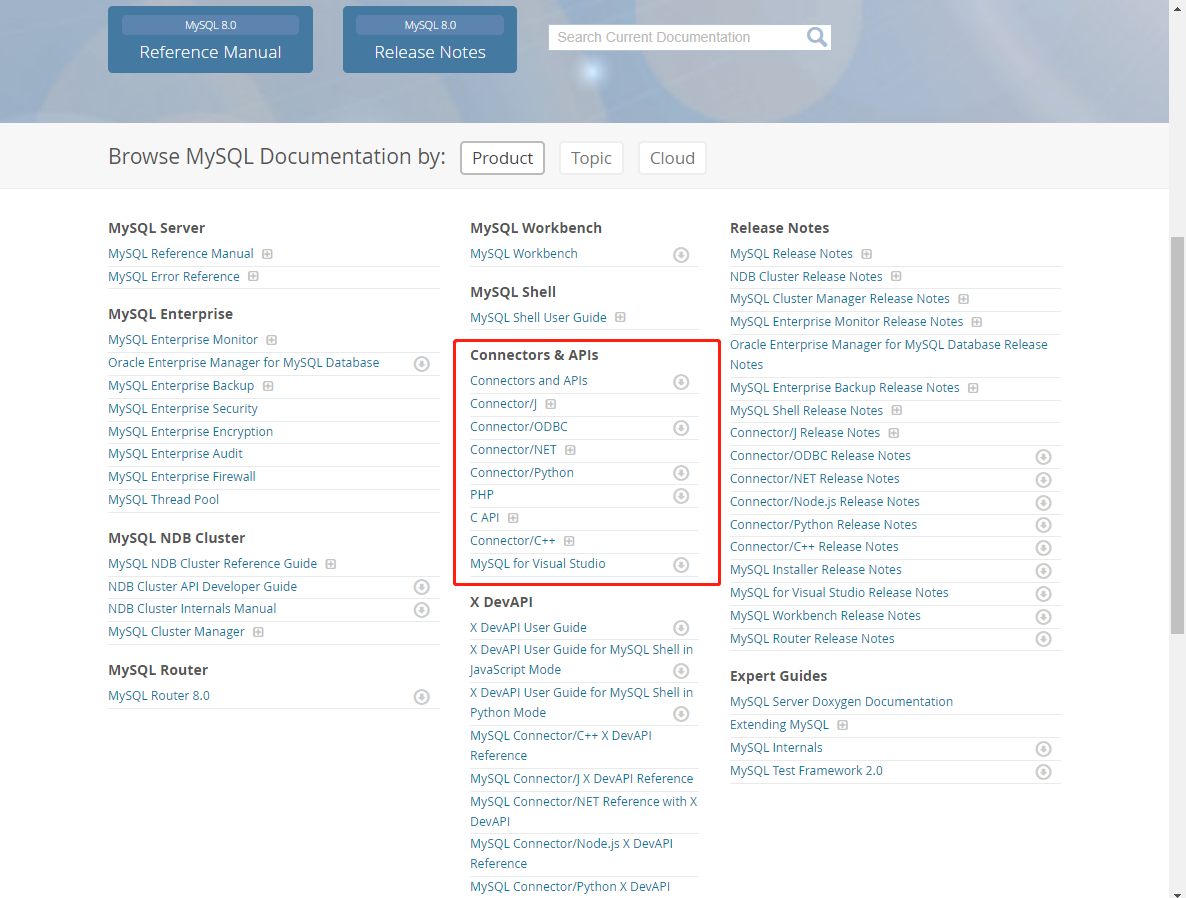Screen dimensions: 1186x898
Task: Click the arrow icon next to MySQL Workbench Release Notes
Action: click(1043, 616)
